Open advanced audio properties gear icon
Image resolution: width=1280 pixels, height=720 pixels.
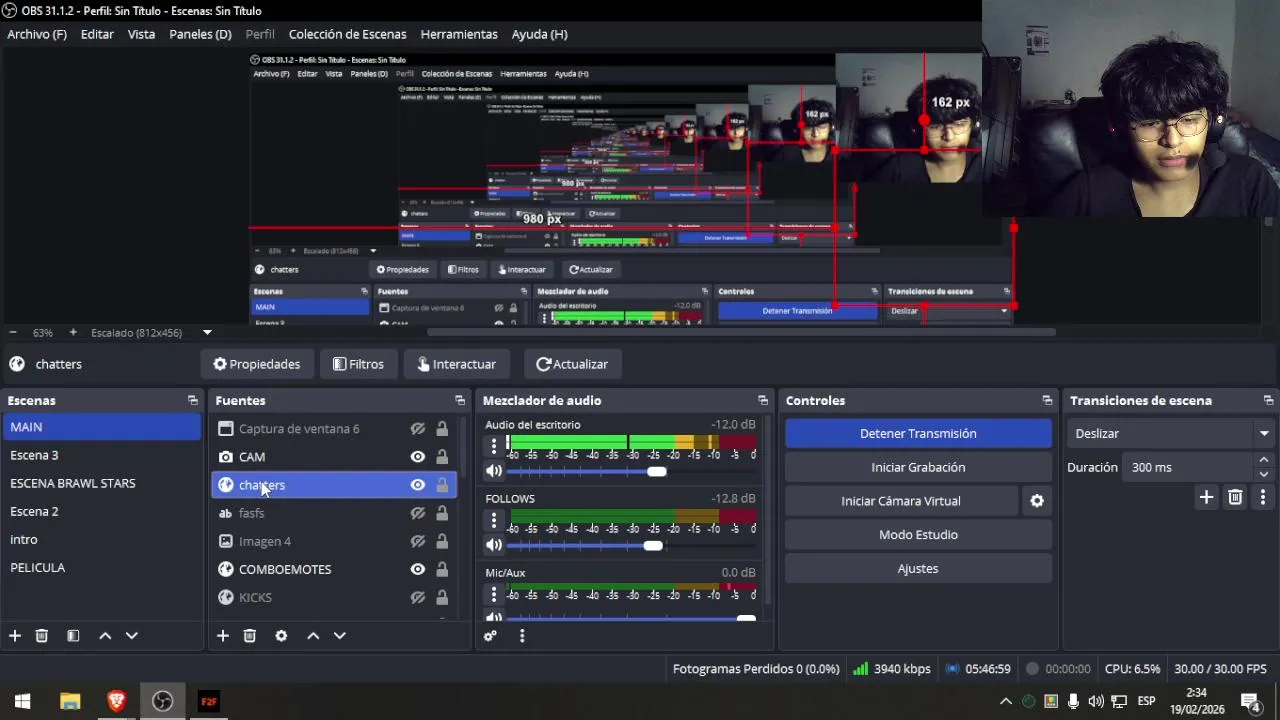tap(490, 636)
